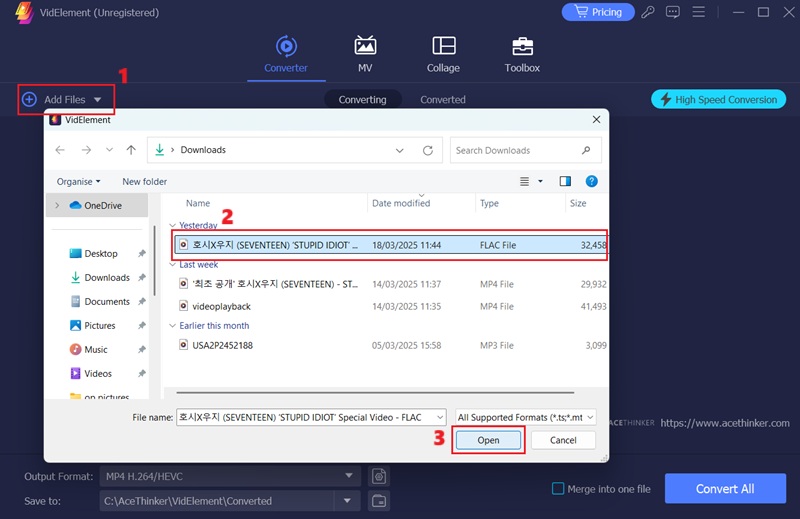Refresh the Downloads folder view
The width and height of the screenshot is (800, 519).
(x=428, y=151)
